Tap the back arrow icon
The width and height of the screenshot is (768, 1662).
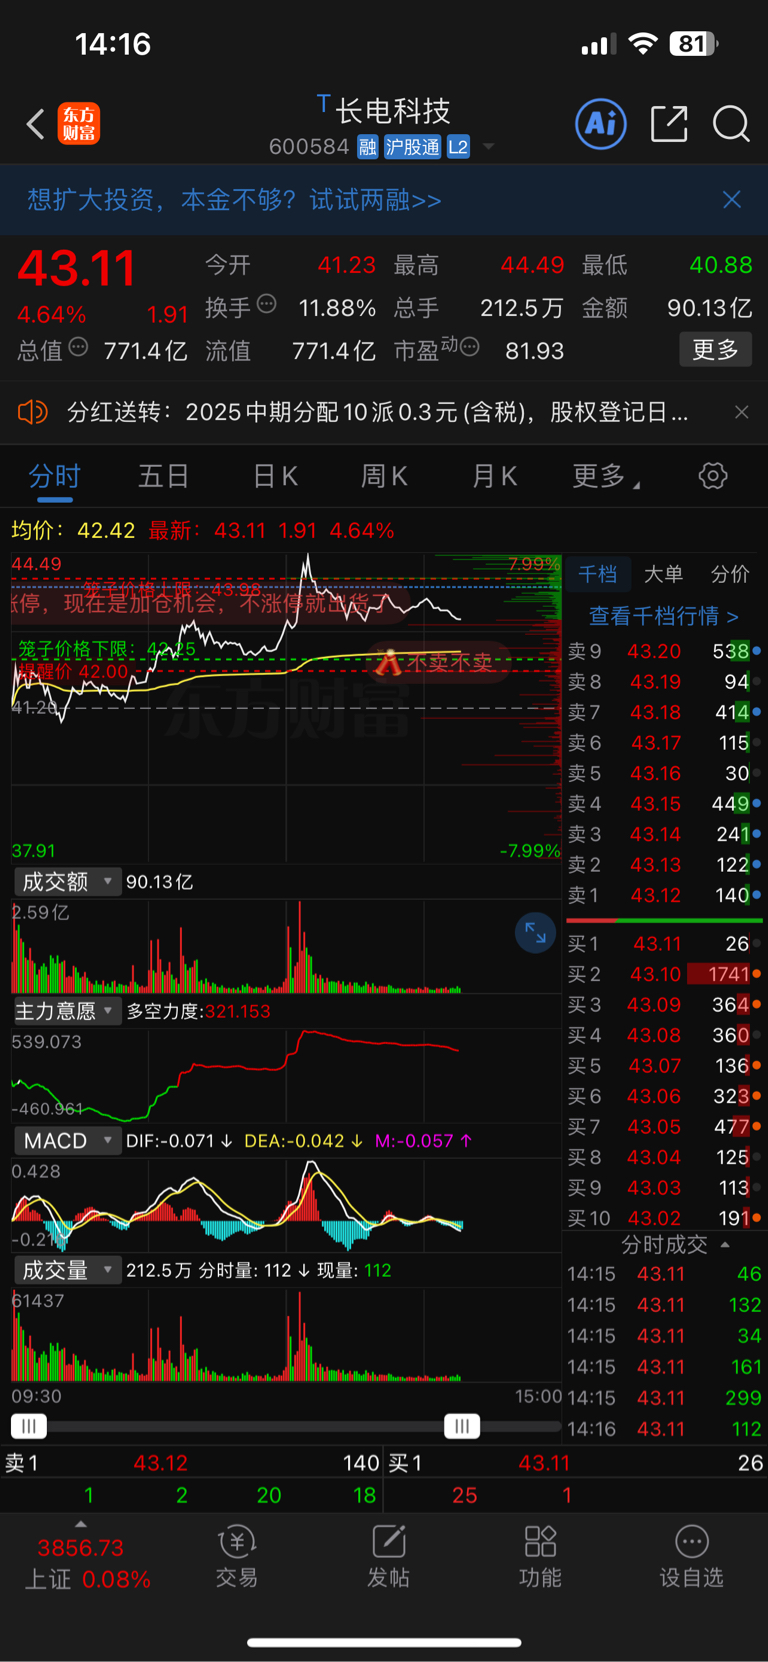click(x=36, y=124)
